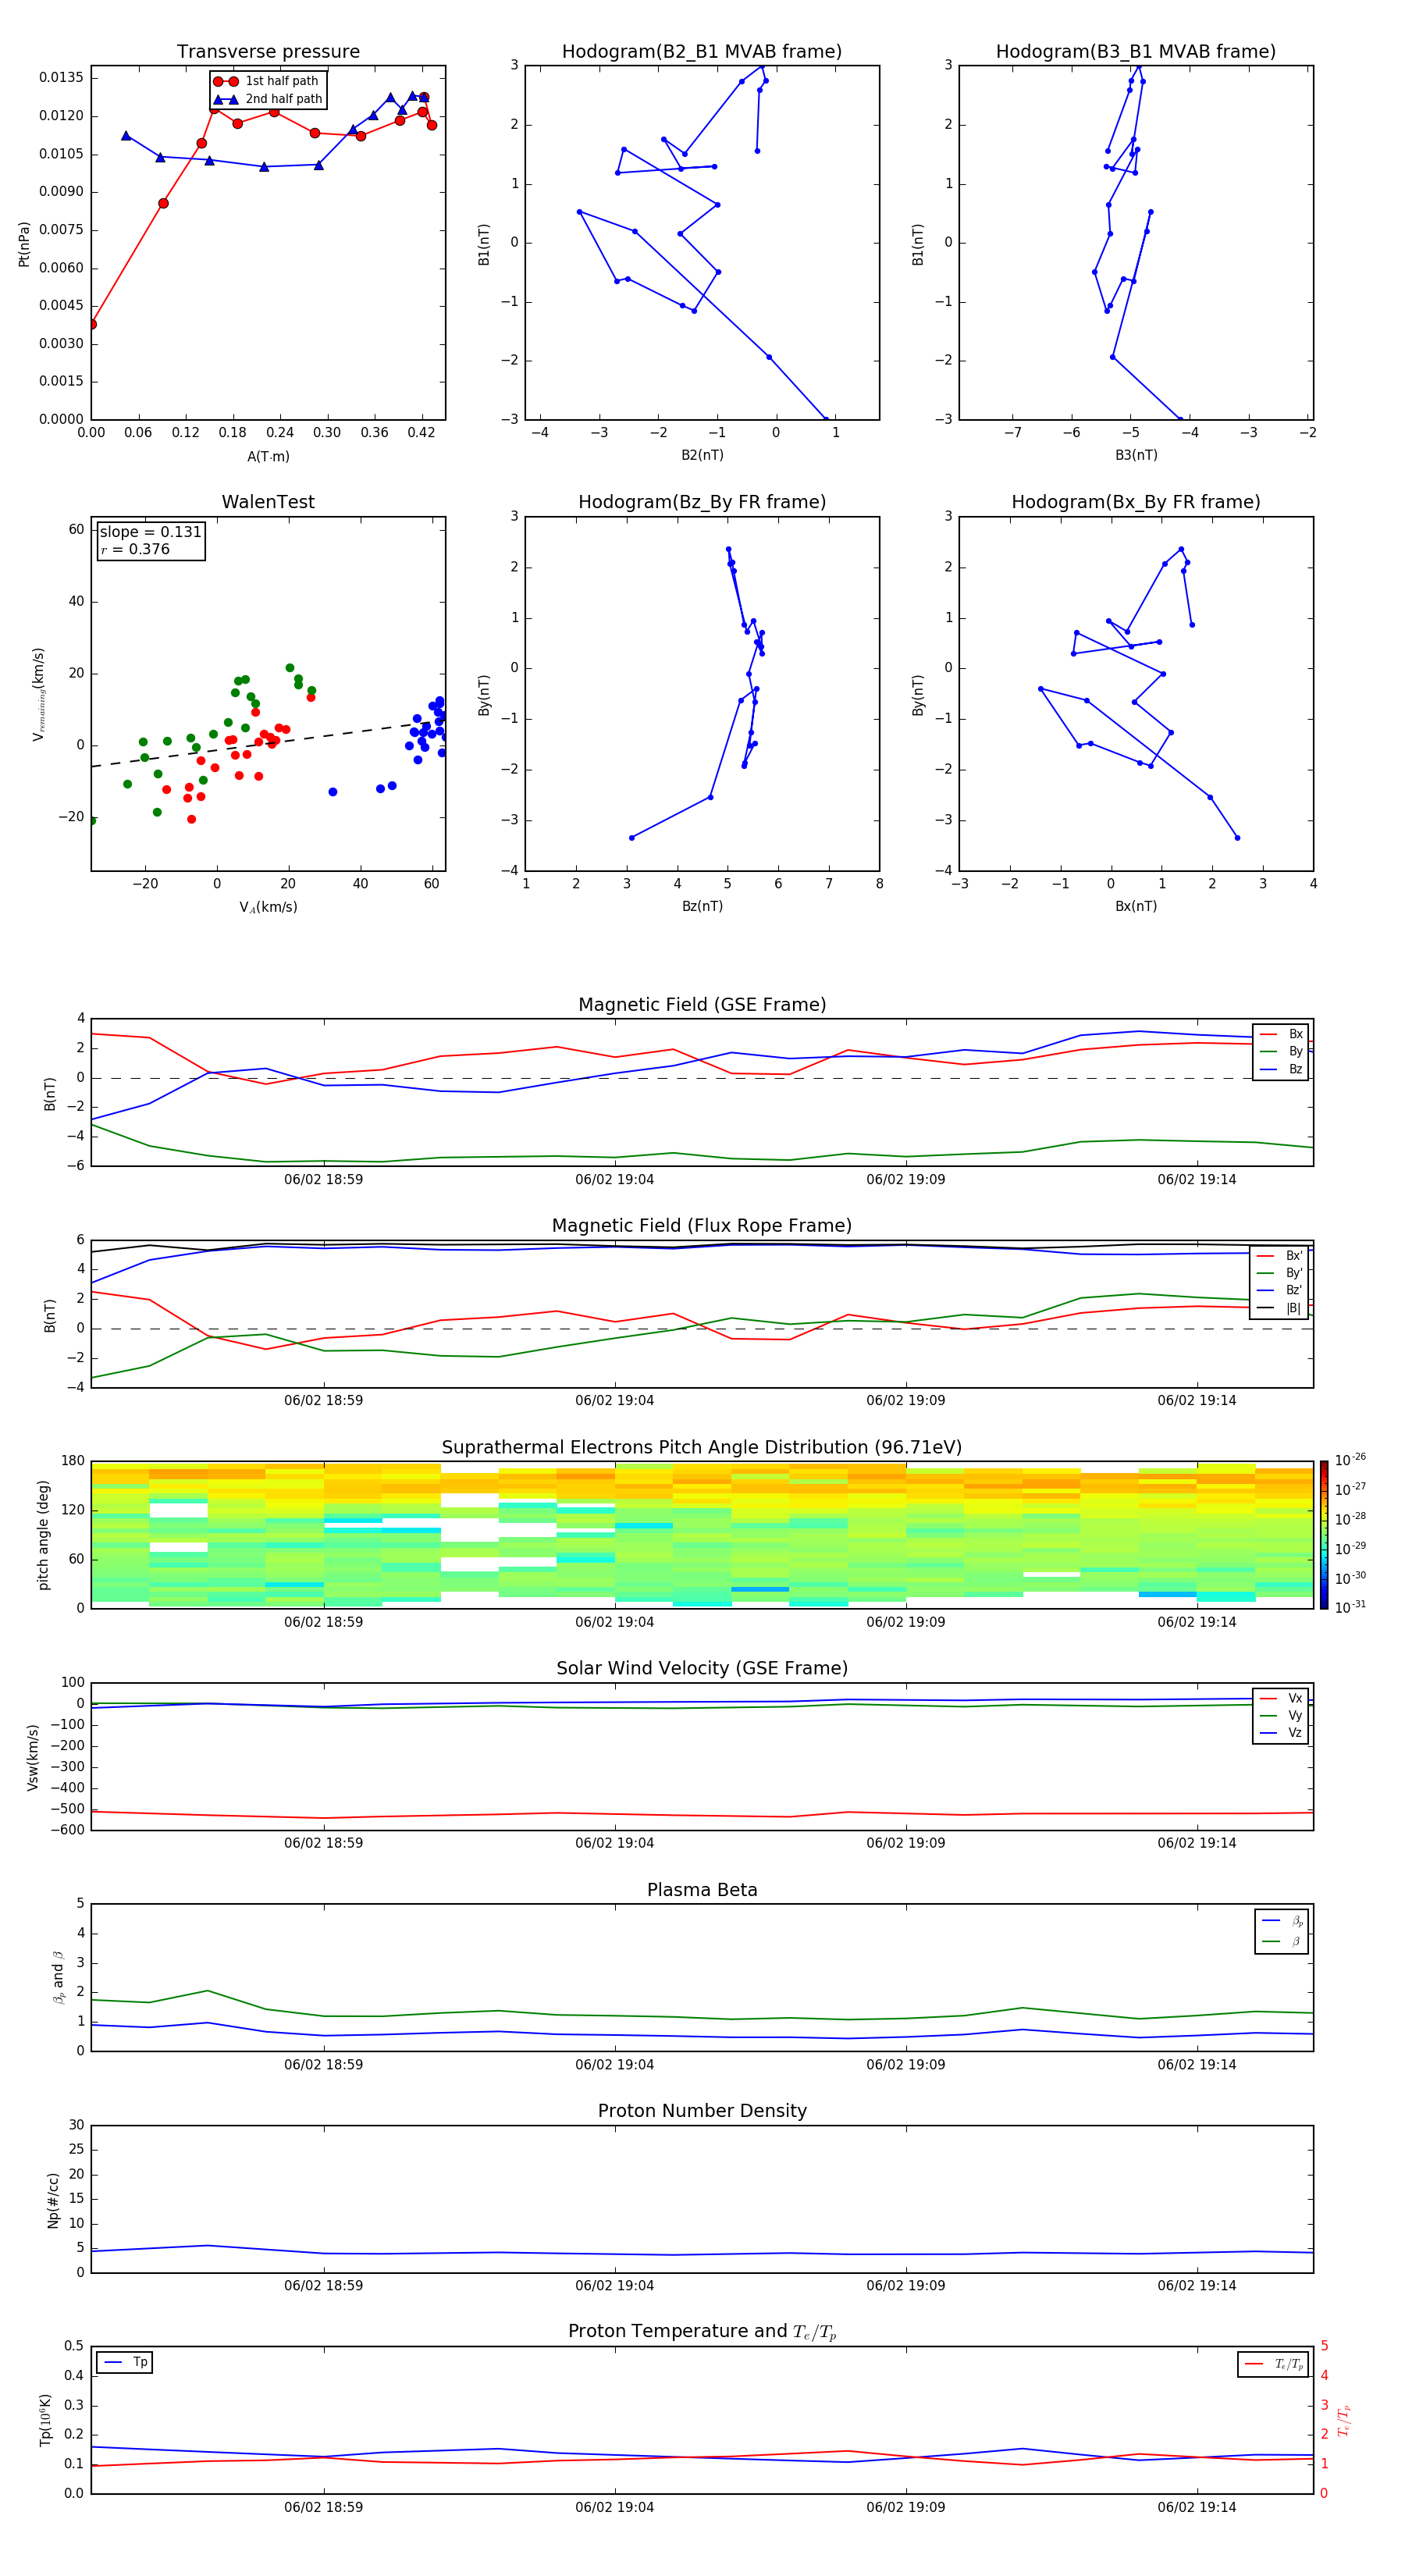Click the slope = 0.131 annotation box
This screenshot has height=2576, width=1405.
coord(151,540)
